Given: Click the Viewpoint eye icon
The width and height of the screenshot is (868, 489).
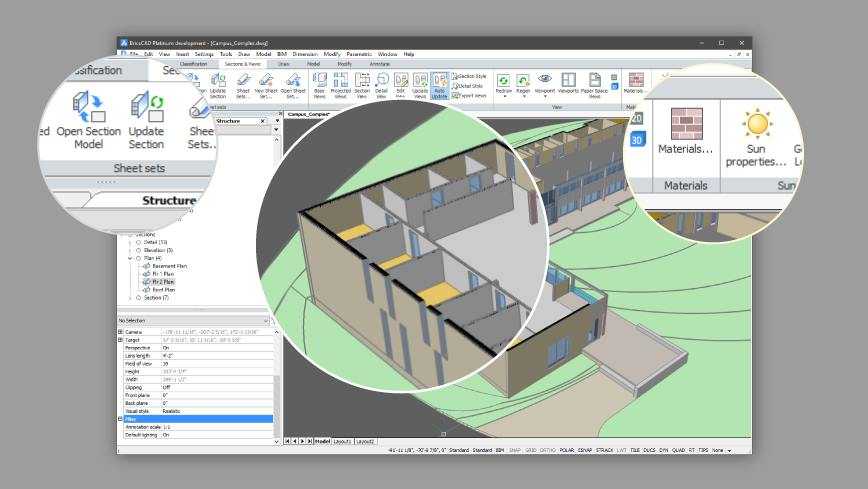Looking at the screenshot, I should point(545,80).
